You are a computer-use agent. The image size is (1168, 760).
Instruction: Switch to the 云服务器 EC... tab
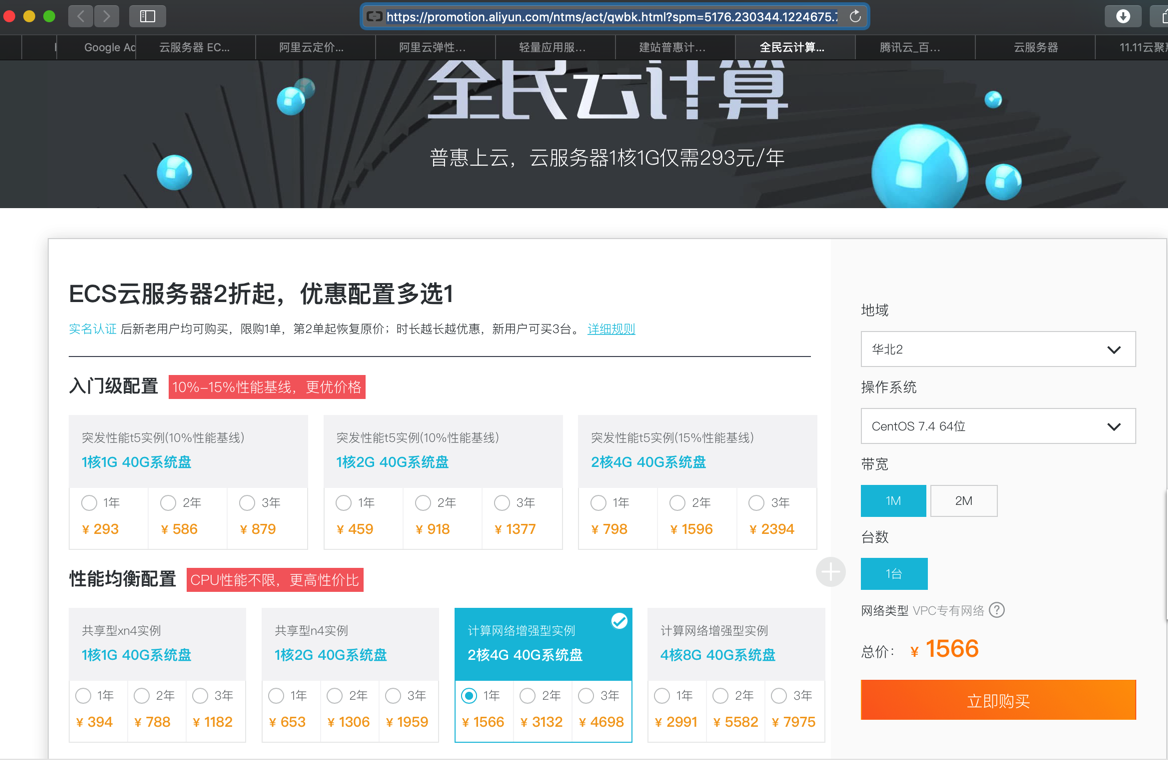pos(194,47)
